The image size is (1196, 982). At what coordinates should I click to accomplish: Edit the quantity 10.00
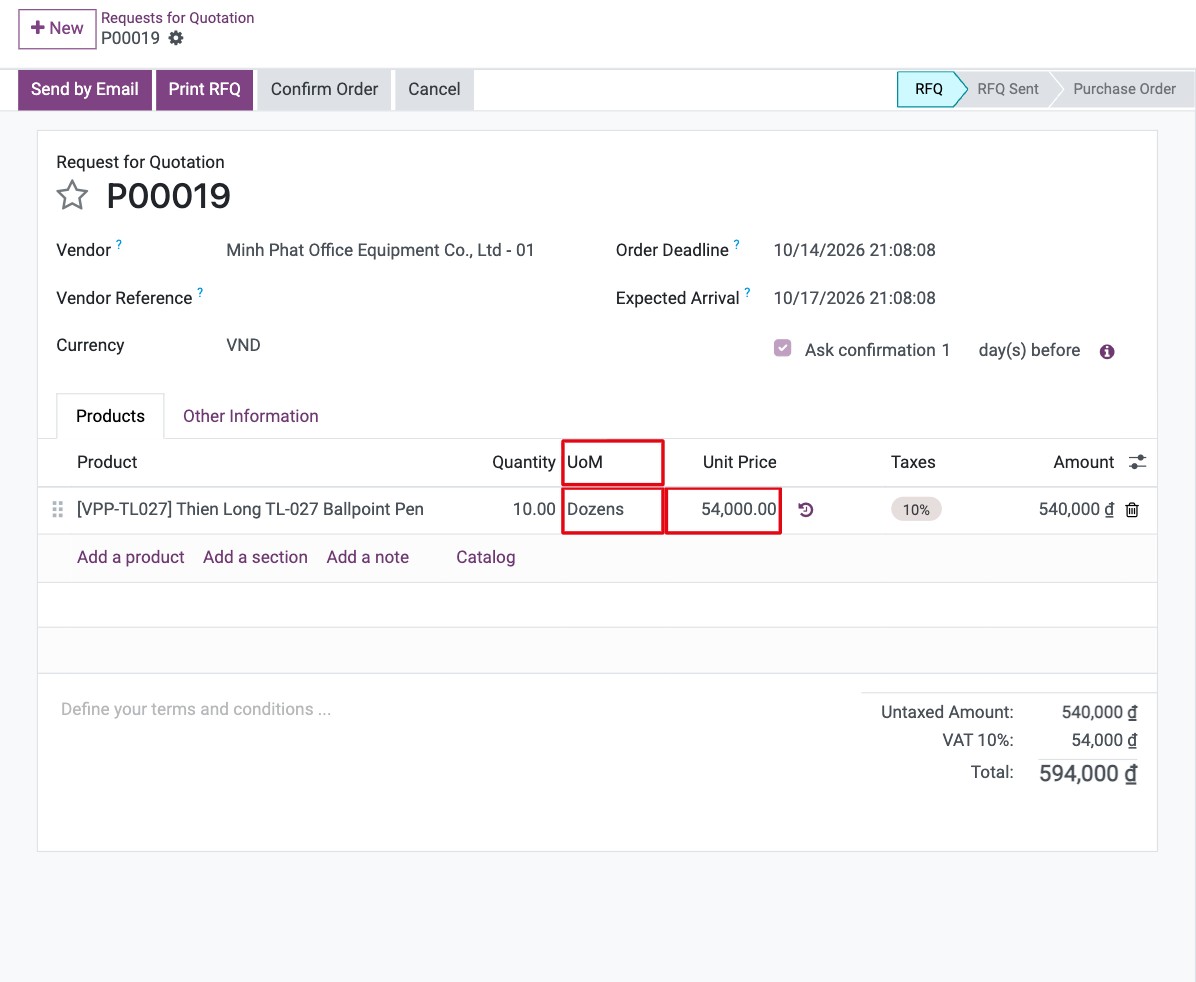click(534, 509)
